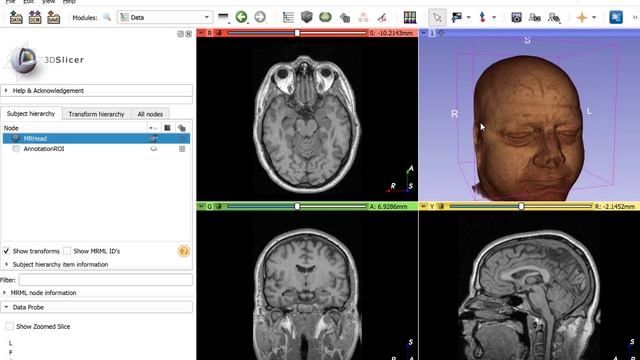The height and width of the screenshot is (360, 640).
Task: Click the blue extensions manager icon
Action: (x=616, y=17)
